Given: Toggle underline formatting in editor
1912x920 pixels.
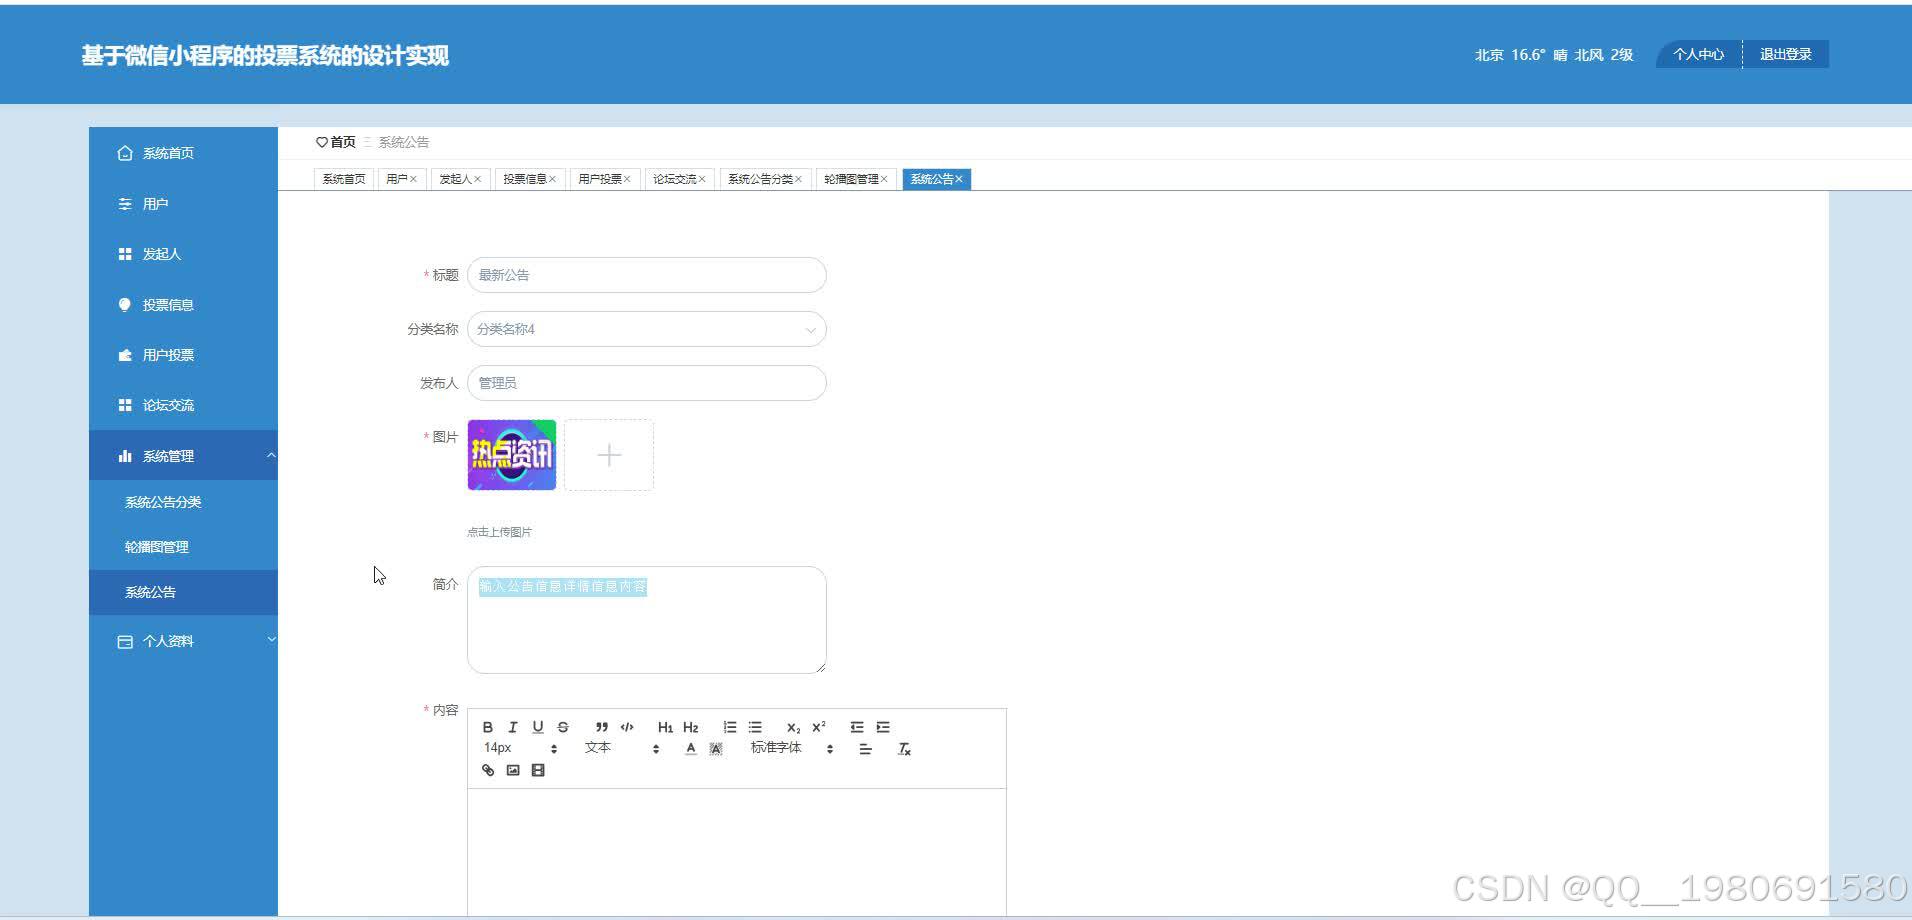Looking at the screenshot, I should point(538,727).
